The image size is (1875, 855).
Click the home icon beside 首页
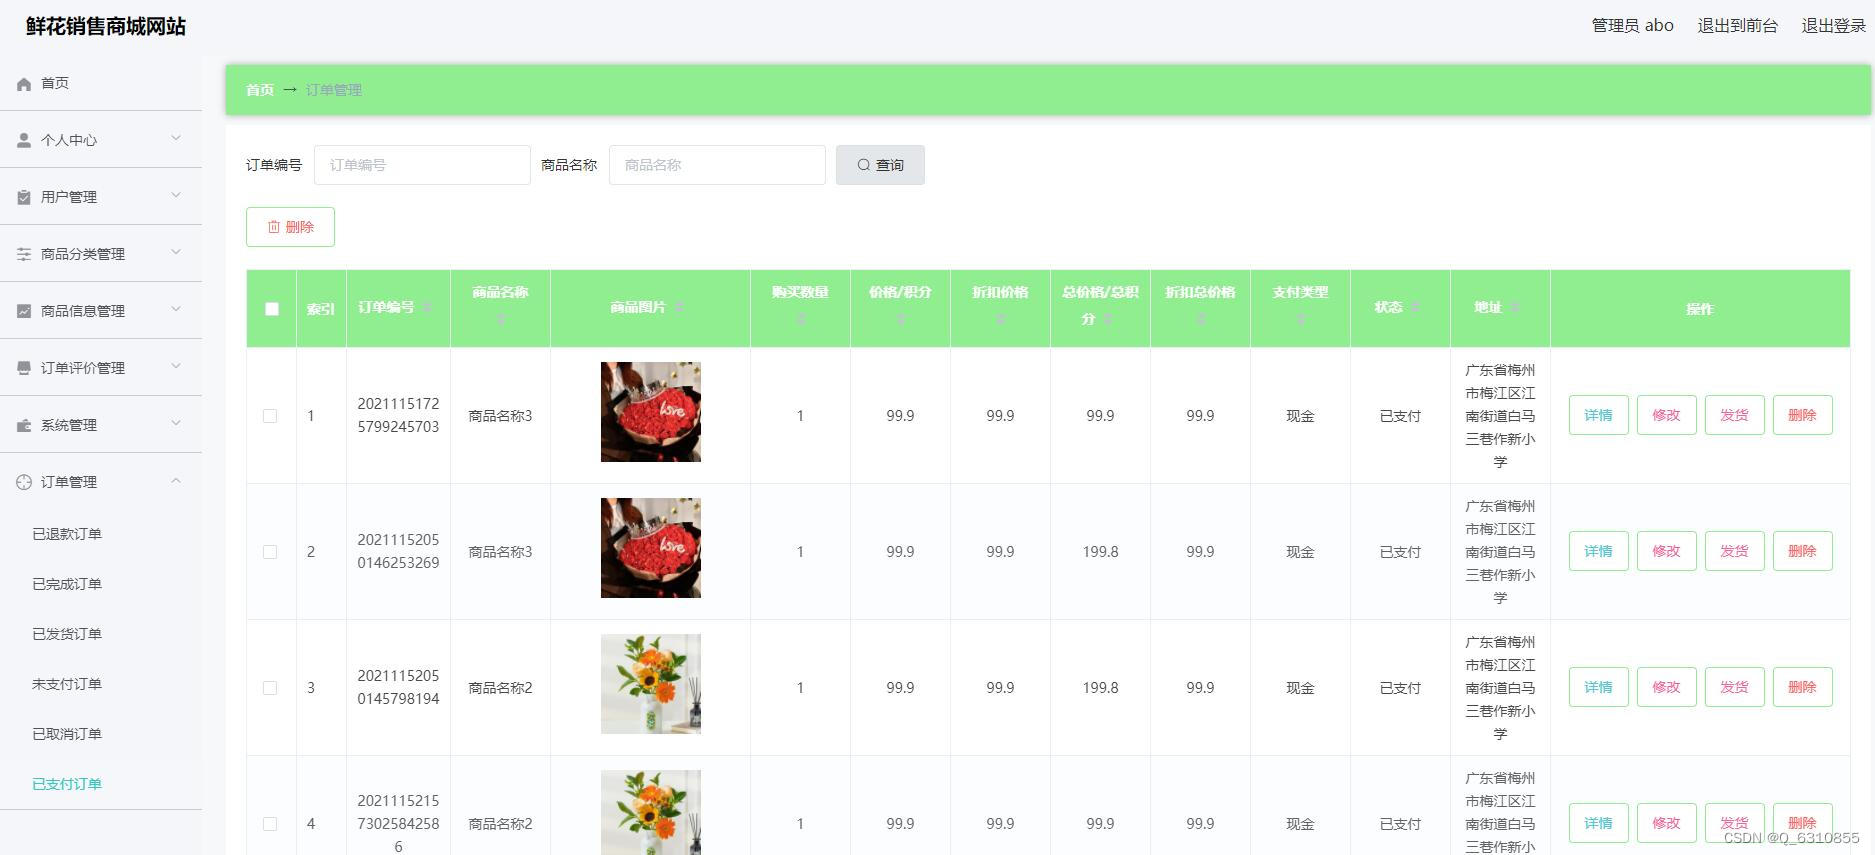pos(24,84)
